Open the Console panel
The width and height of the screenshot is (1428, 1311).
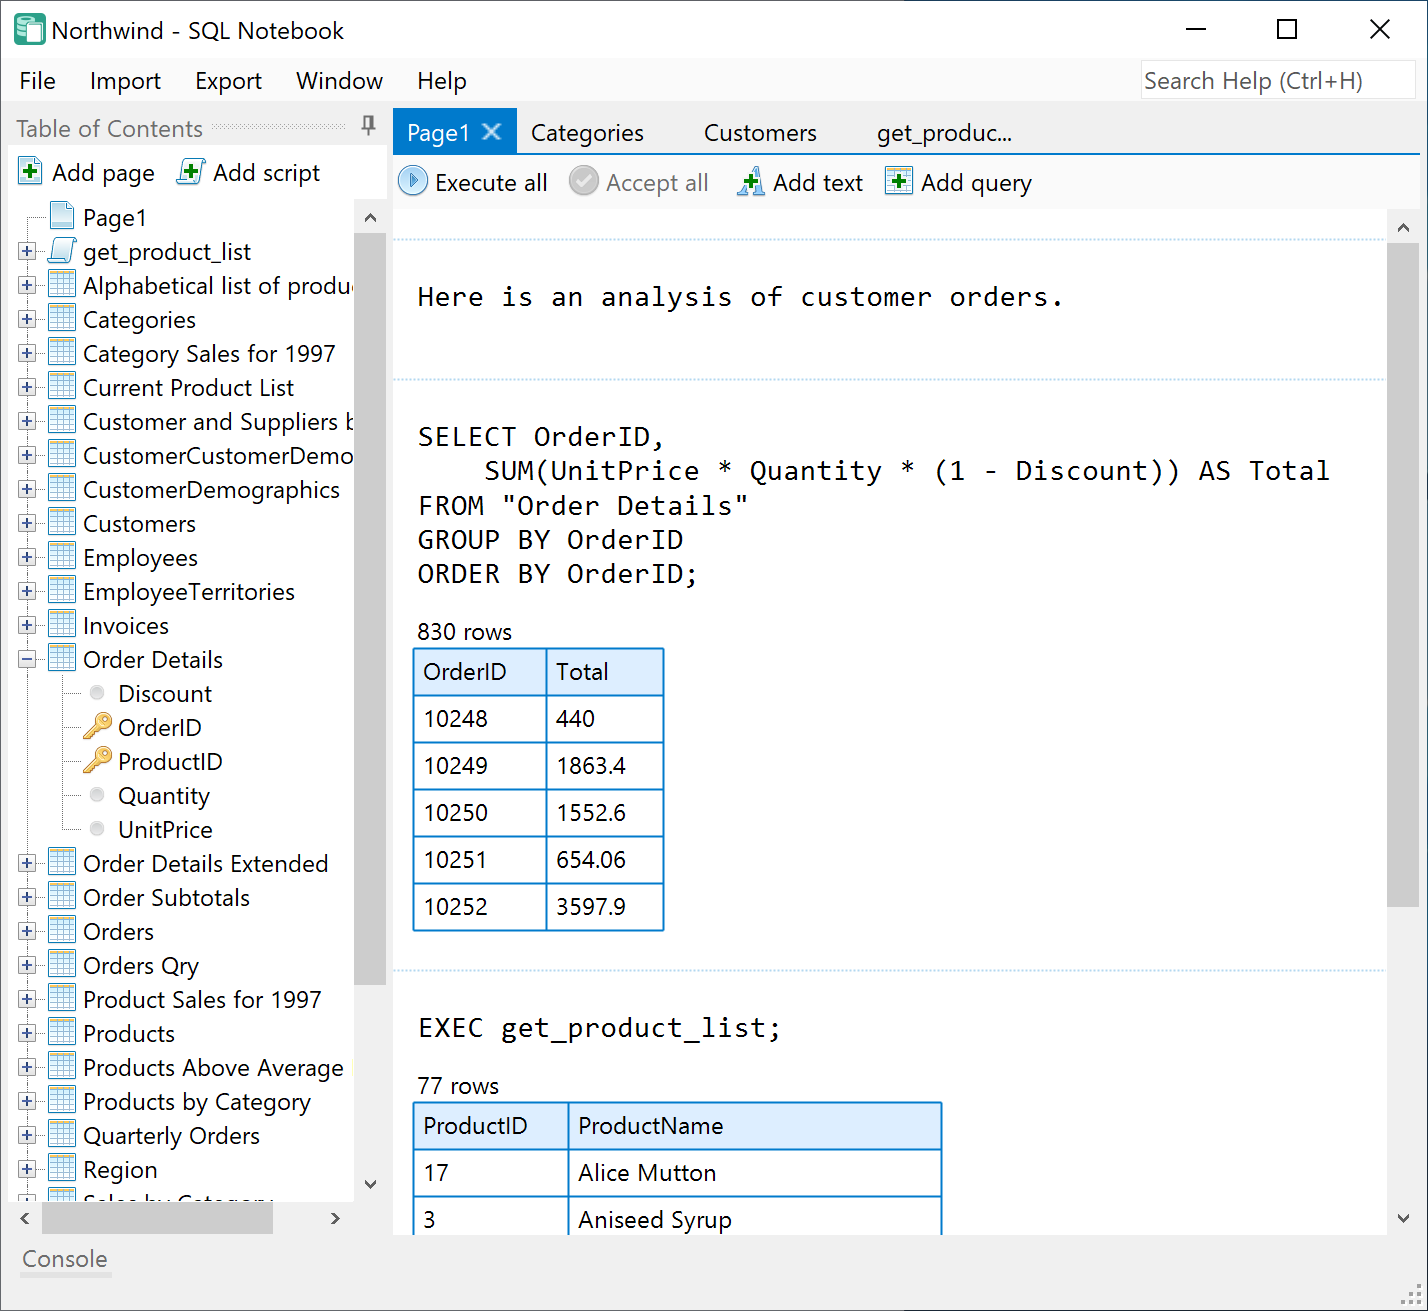click(65, 1259)
